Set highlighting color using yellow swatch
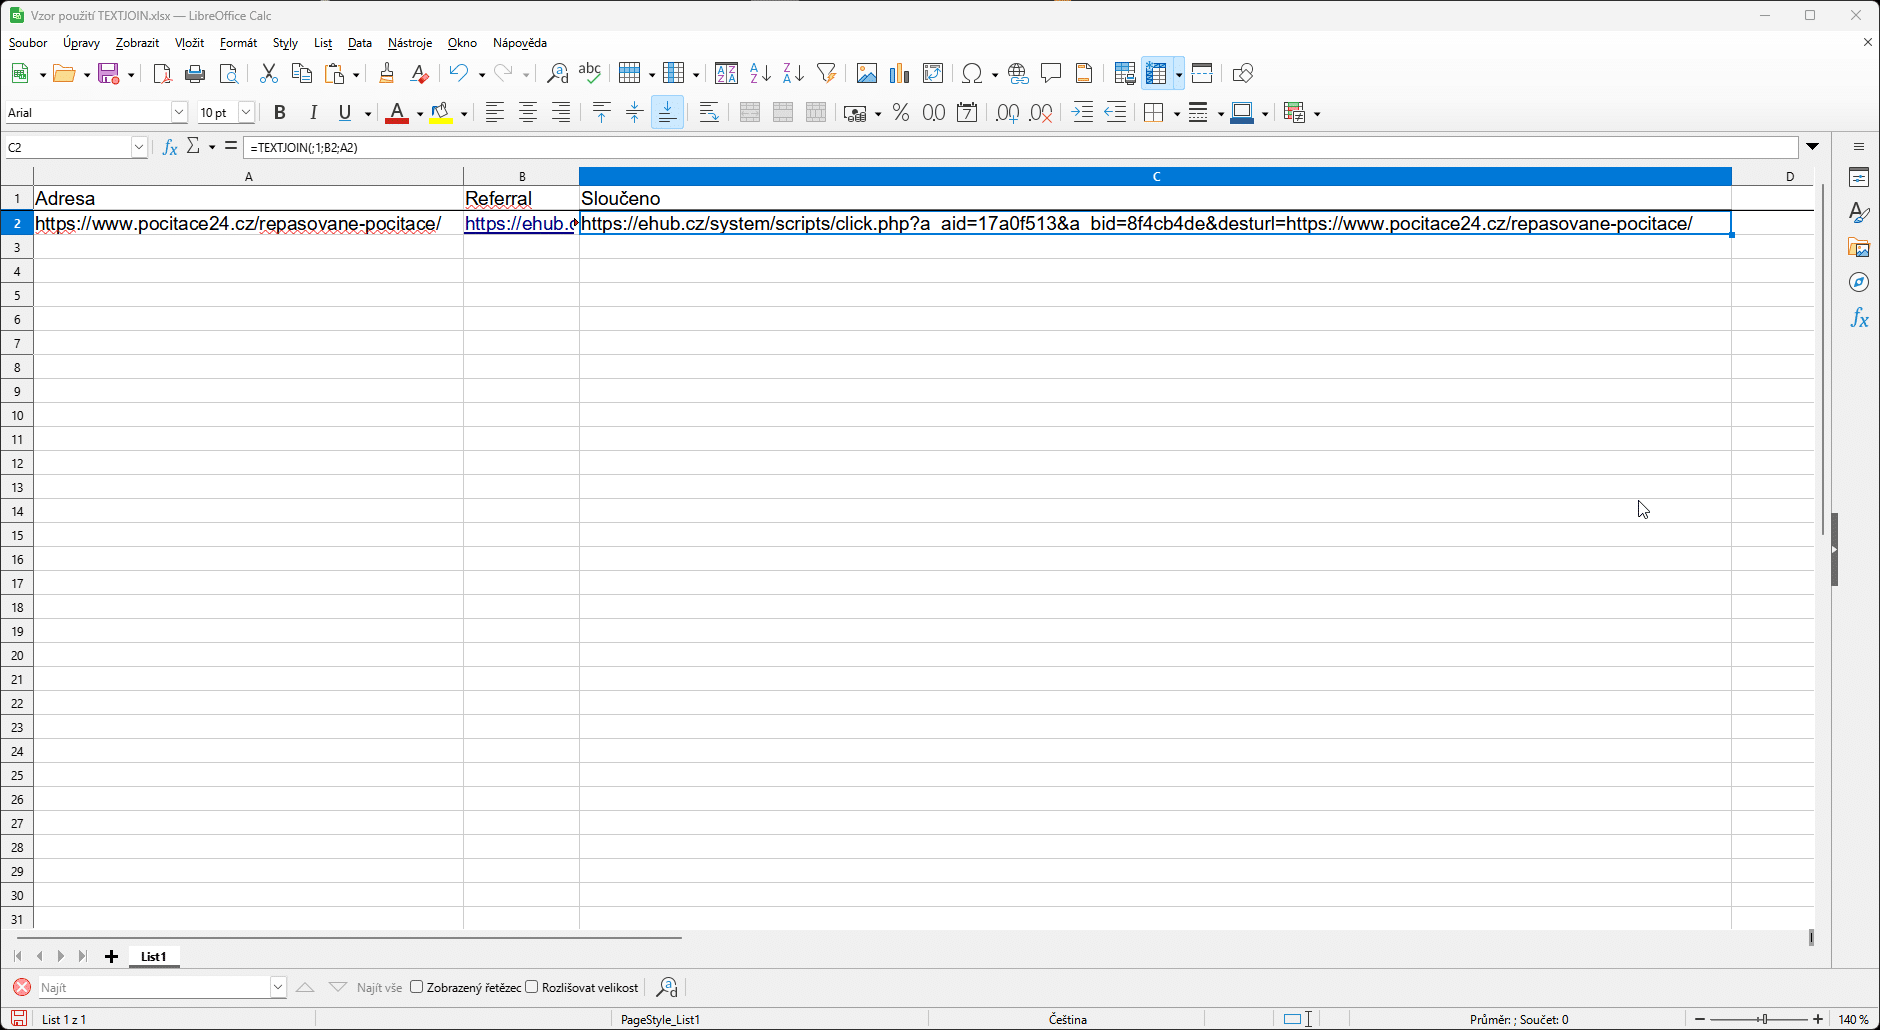1880x1030 pixels. coord(443,112)
